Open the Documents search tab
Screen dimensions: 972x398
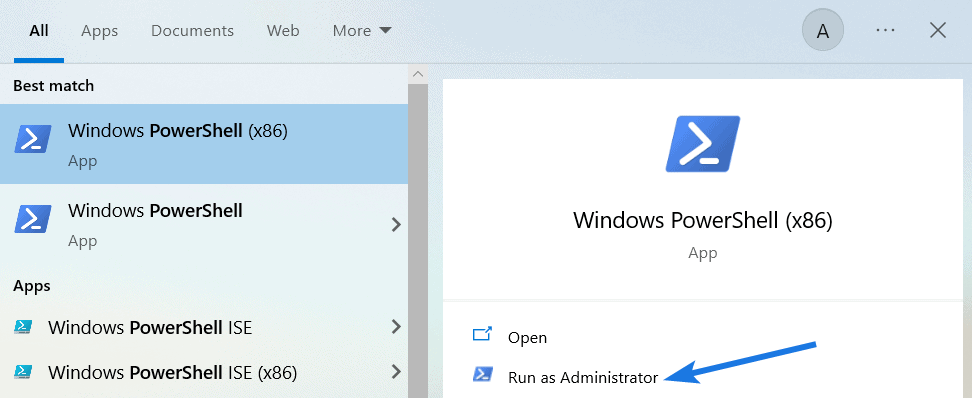pyautogui.click(x=192, y=31)
